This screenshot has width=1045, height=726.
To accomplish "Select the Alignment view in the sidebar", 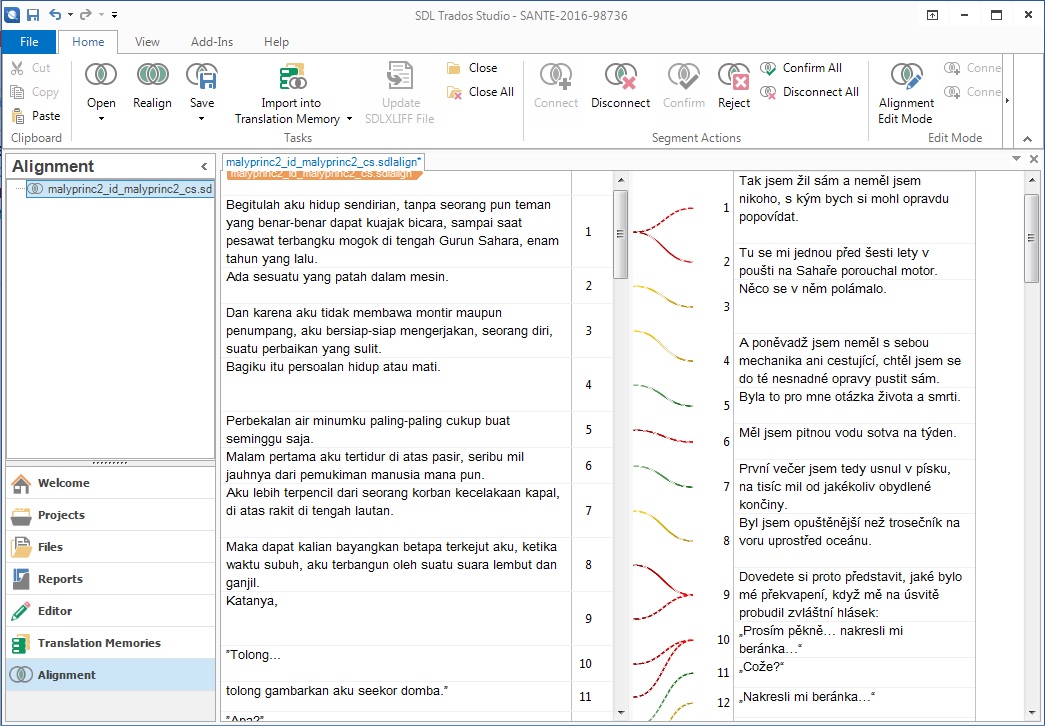I will (111, 675).
